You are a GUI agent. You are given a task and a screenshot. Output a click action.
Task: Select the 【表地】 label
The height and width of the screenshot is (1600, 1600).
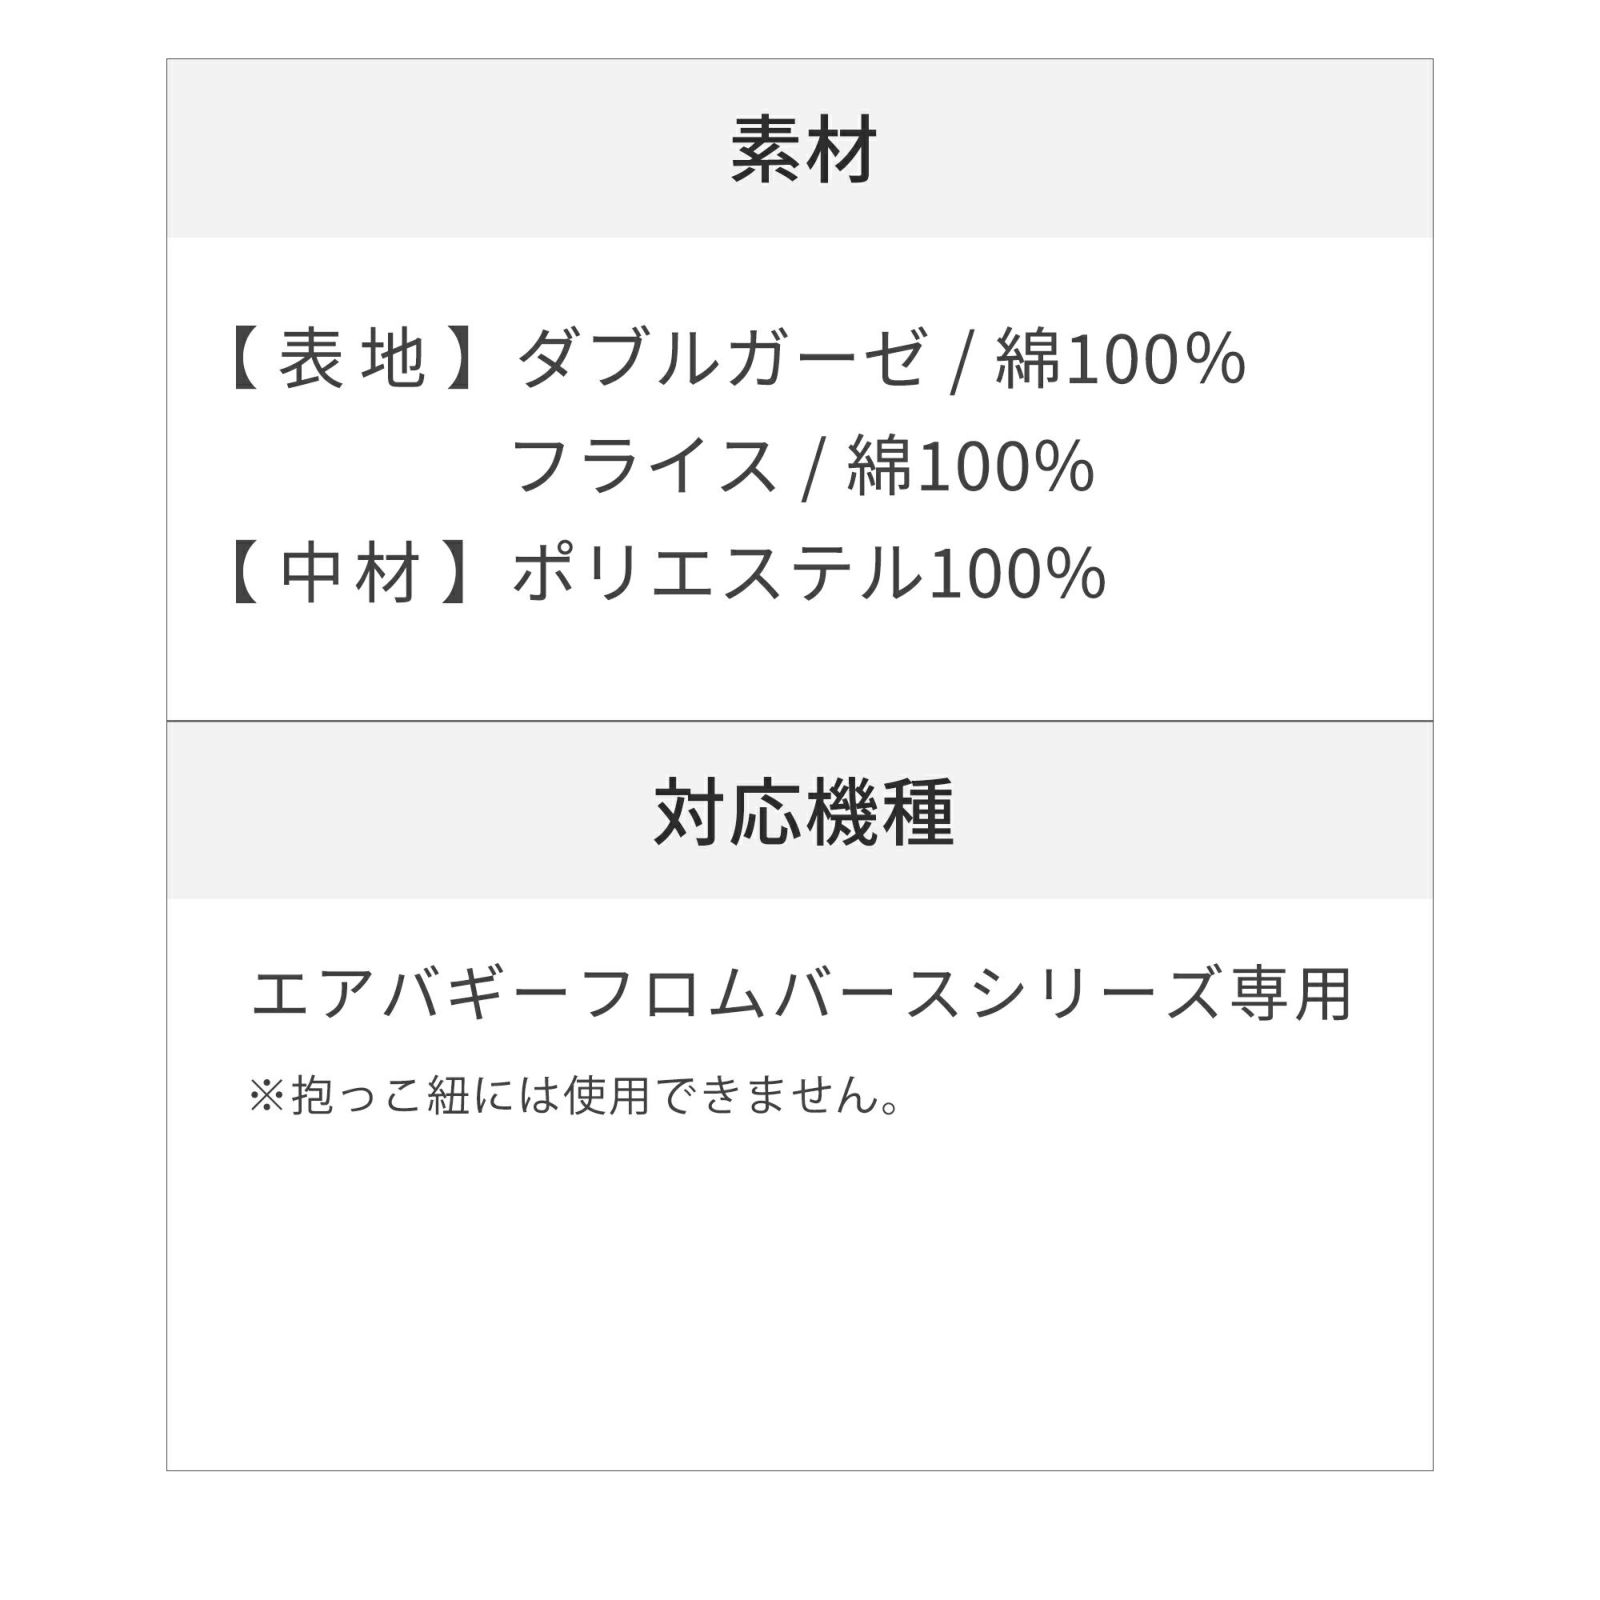352,360
